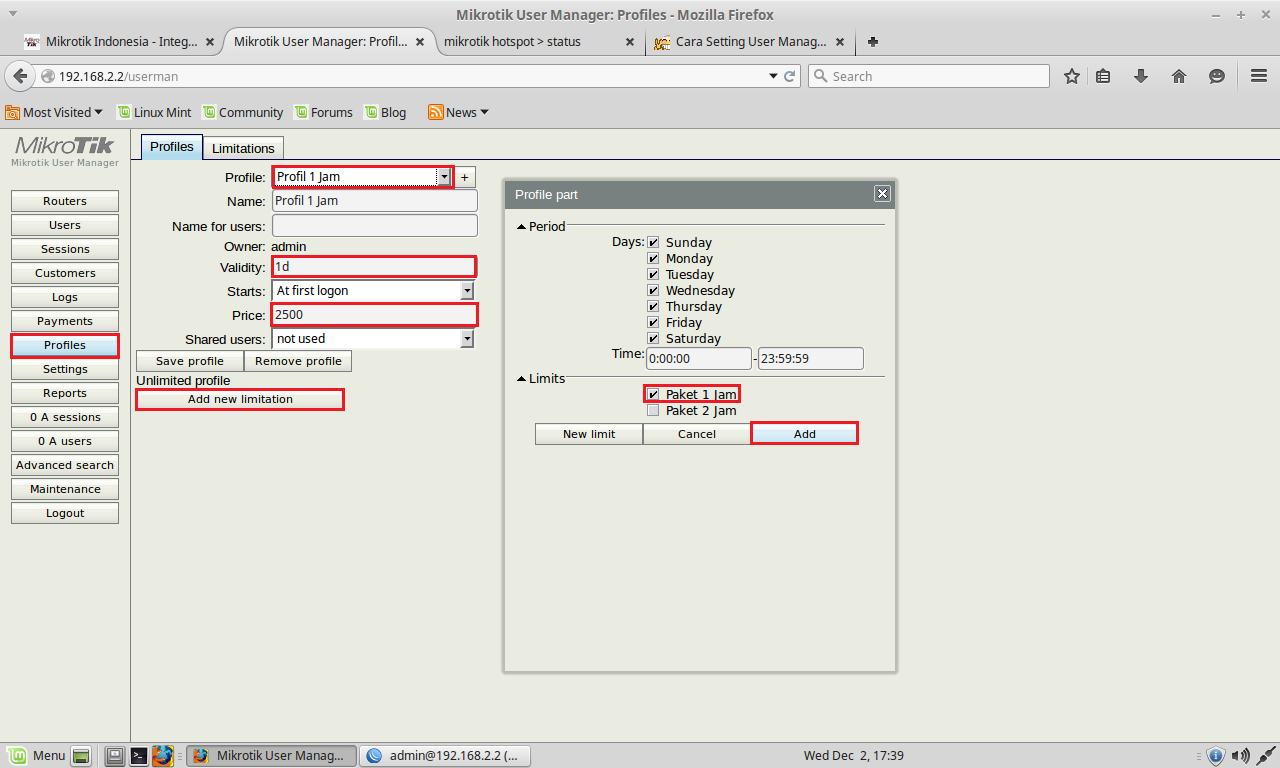The image size is (1280, 768).
Task: Toggle the Saturday checkbox
Action: (x=653, y=338)
